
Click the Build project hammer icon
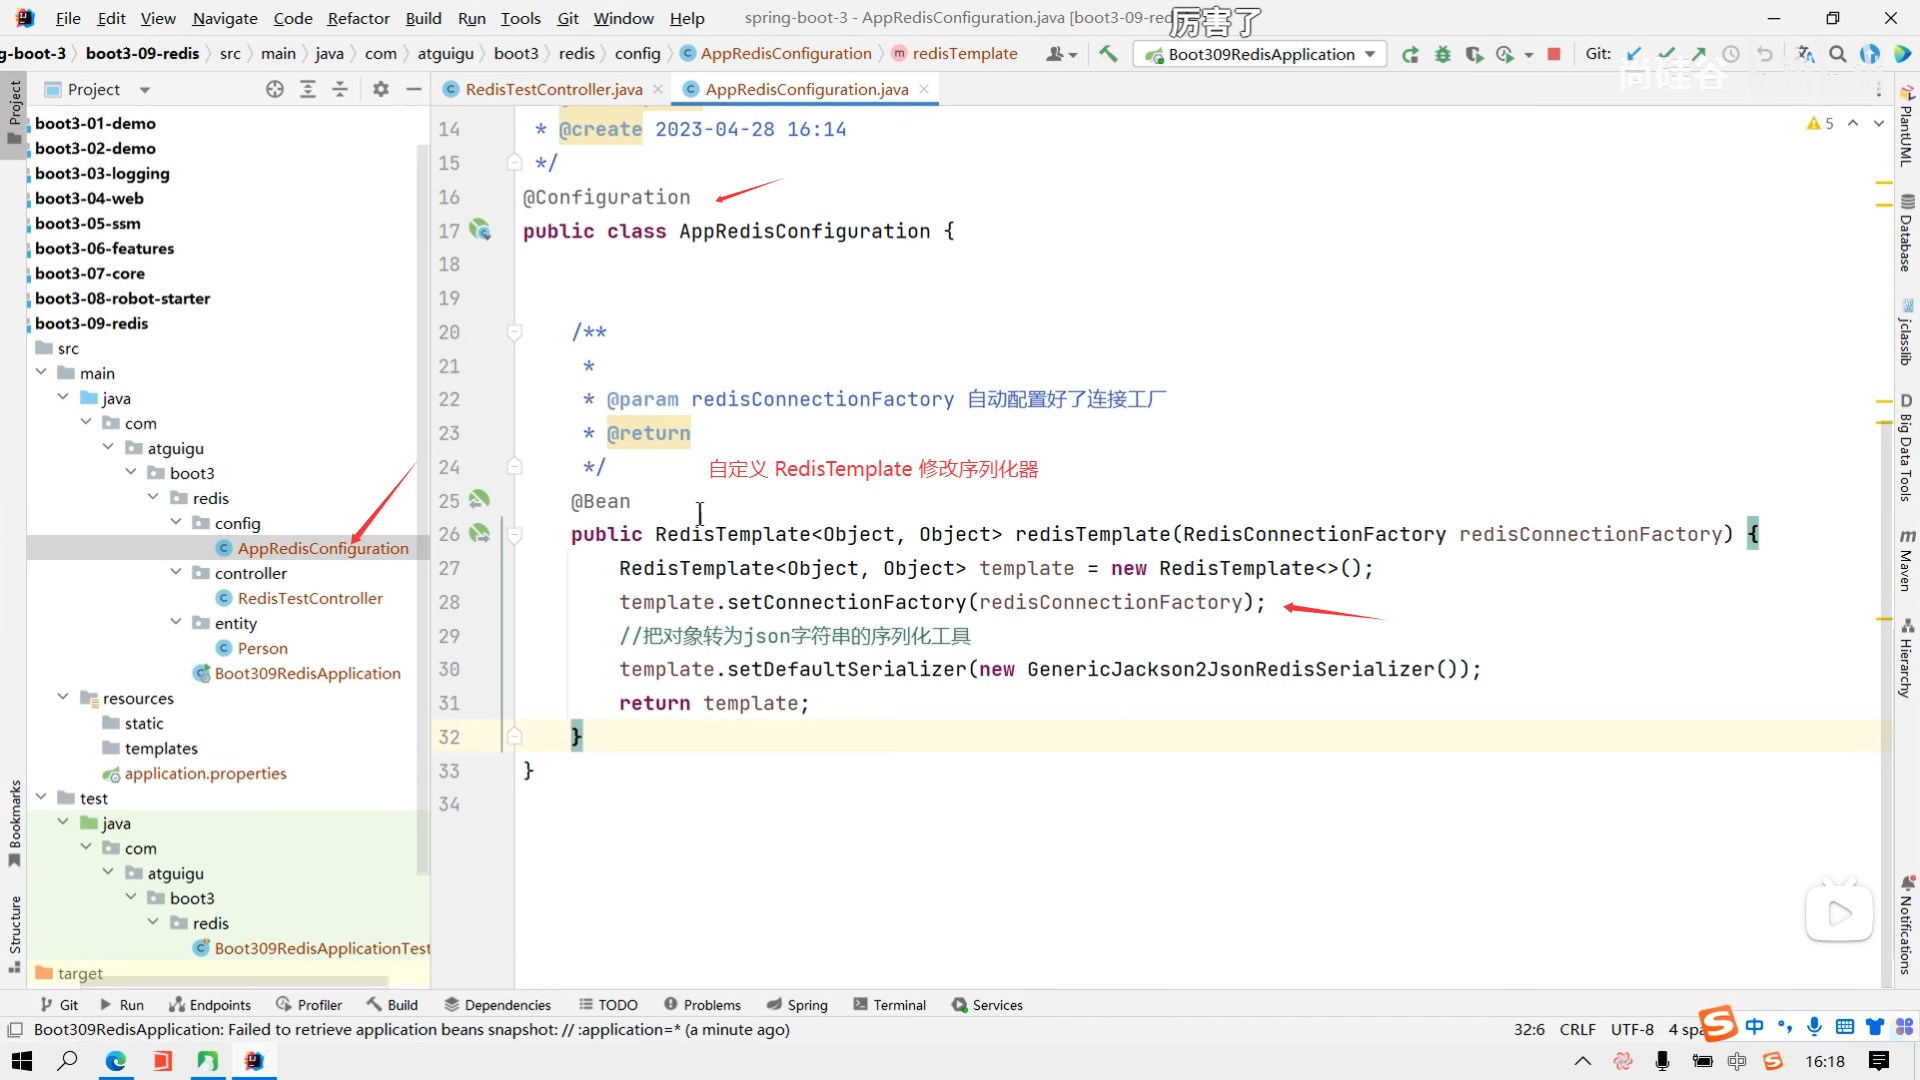click(1108, 54)
